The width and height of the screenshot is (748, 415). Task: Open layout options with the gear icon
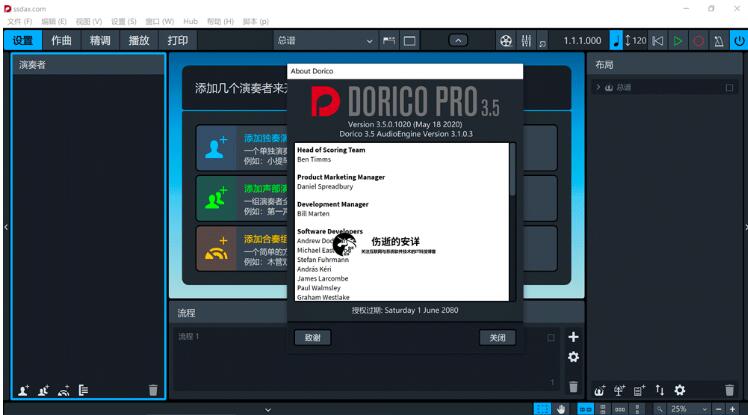(x=680, y=391)
